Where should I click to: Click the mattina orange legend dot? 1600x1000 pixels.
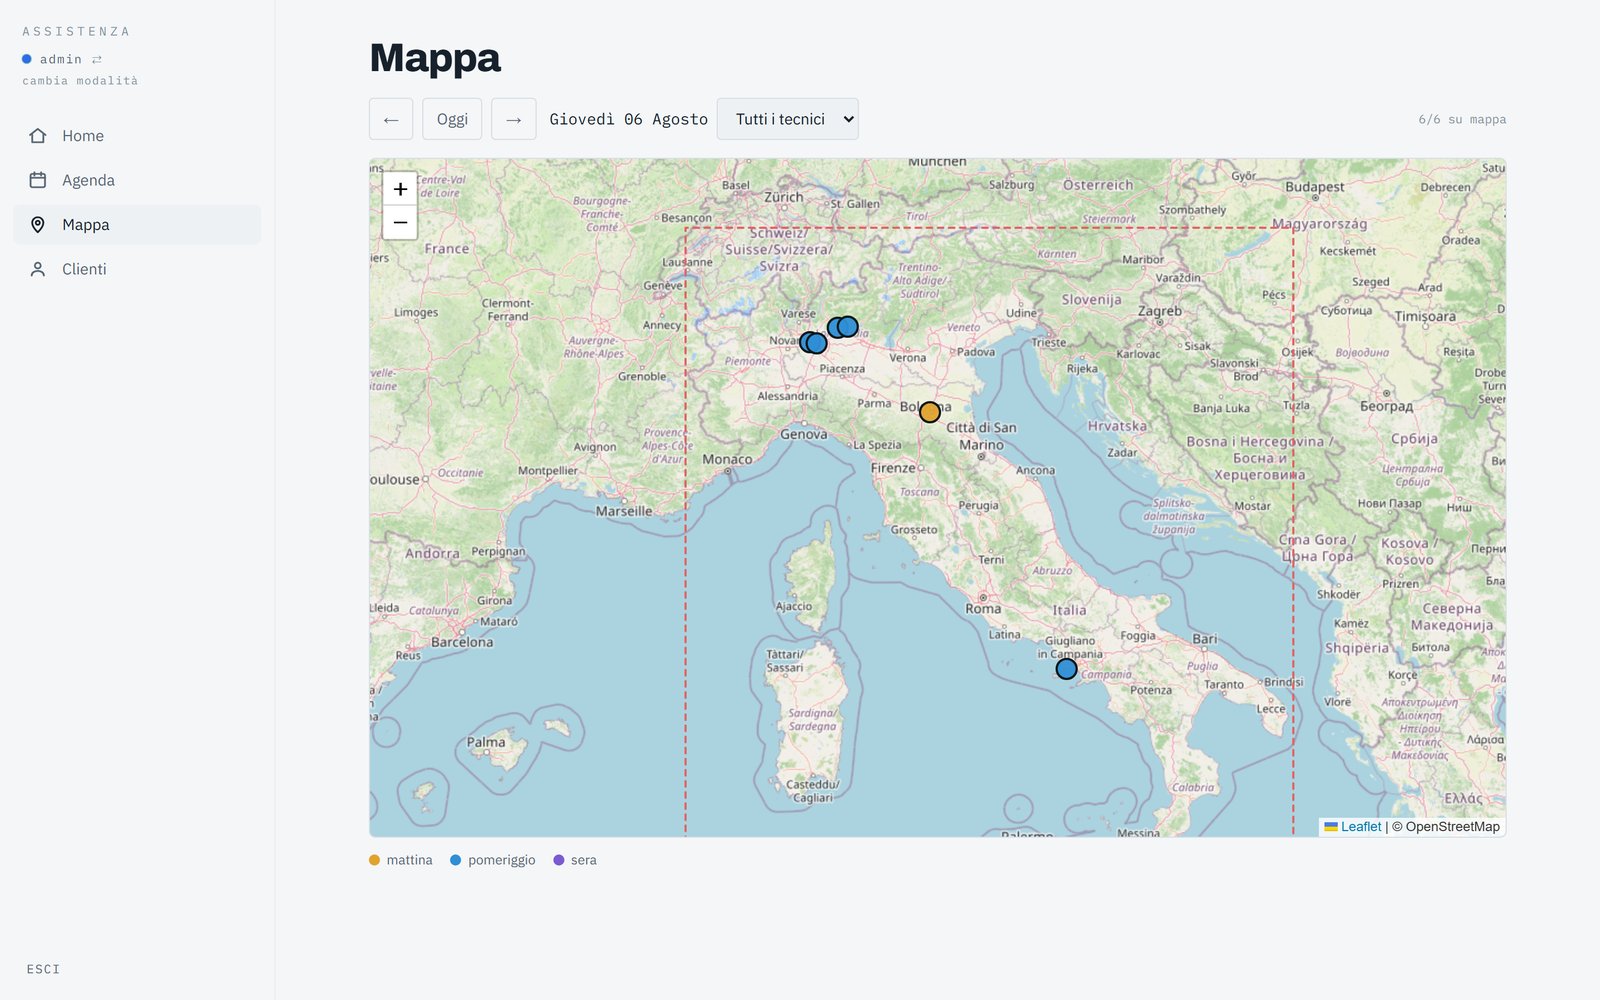point(375,860)
